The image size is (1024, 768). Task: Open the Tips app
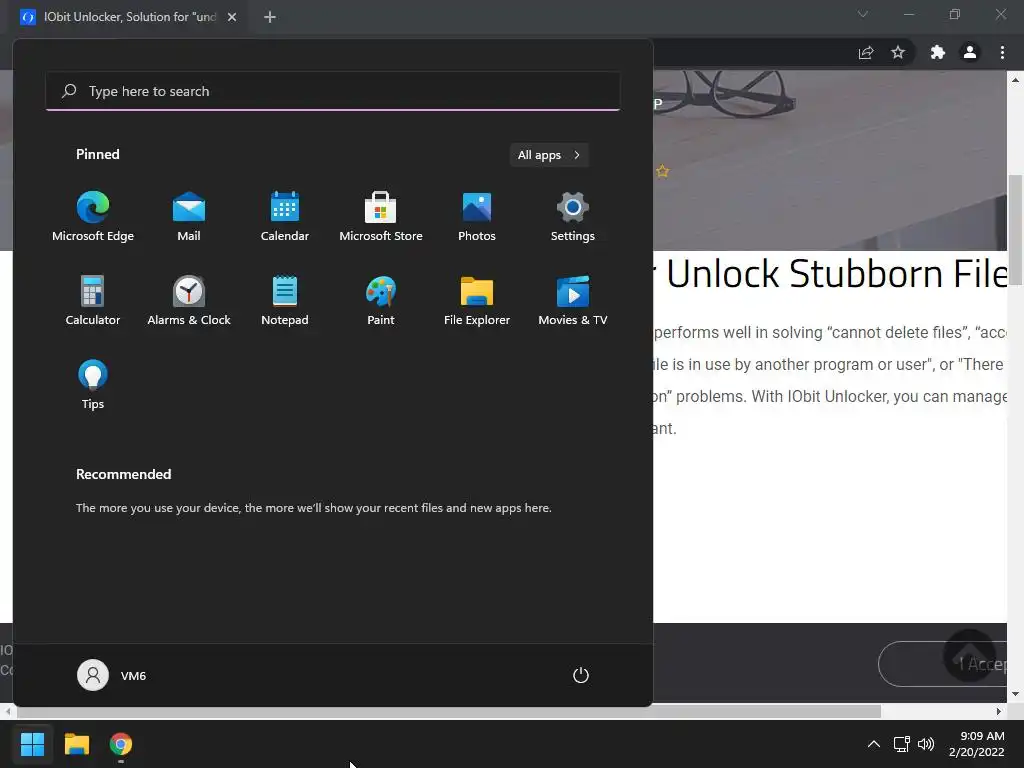pos(93,385)
